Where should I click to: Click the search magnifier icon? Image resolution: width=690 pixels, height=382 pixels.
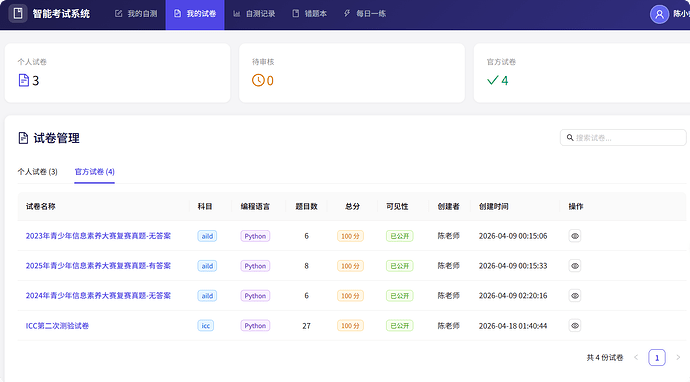pos(570,138)
